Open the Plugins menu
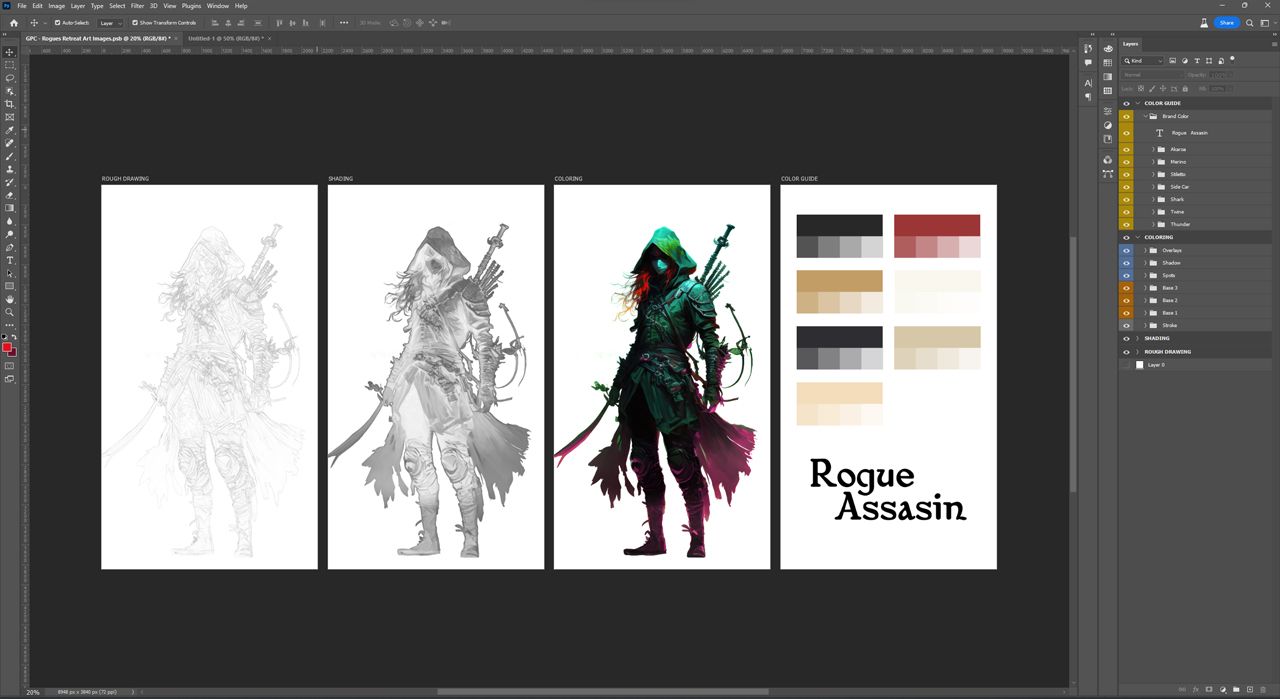Screen dimensions: 1280x699 (x=191, y=6)
